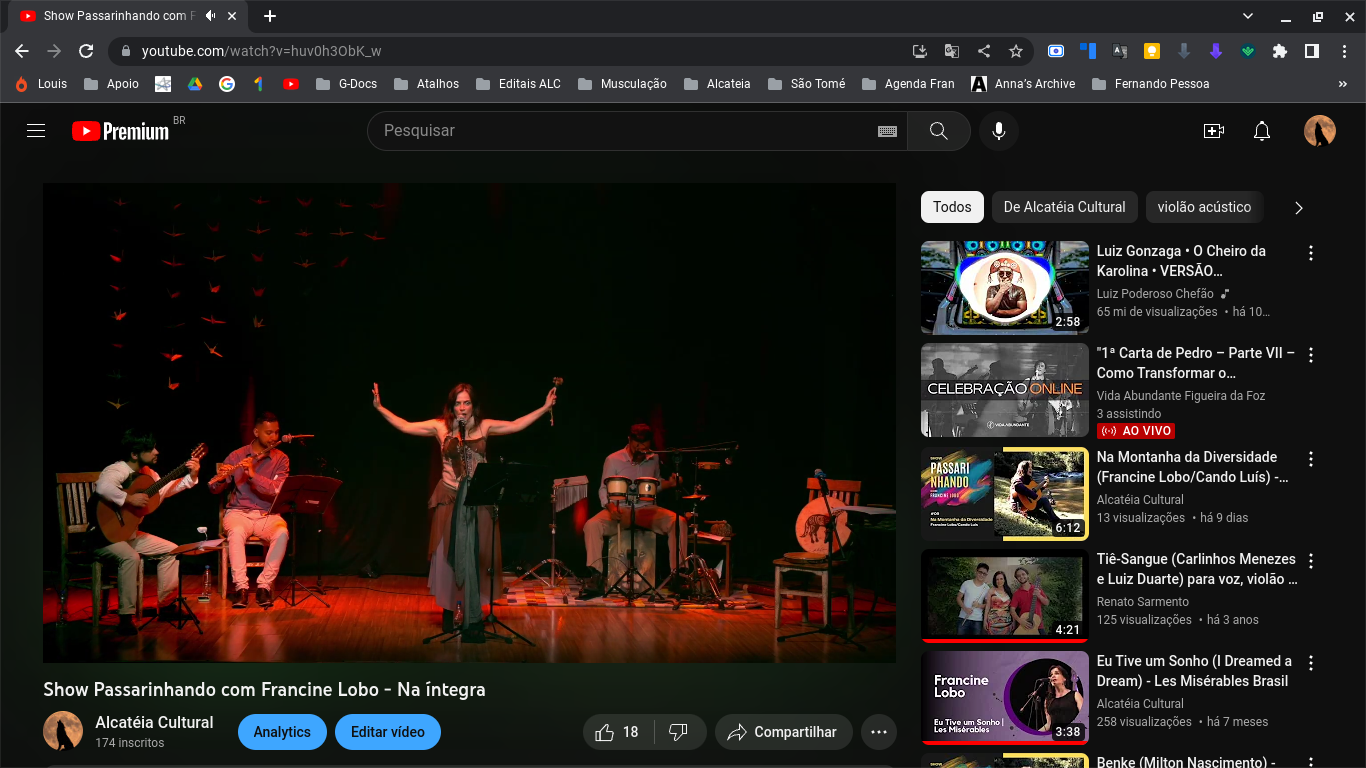Click the address bar URL

(x=261, y=51)
